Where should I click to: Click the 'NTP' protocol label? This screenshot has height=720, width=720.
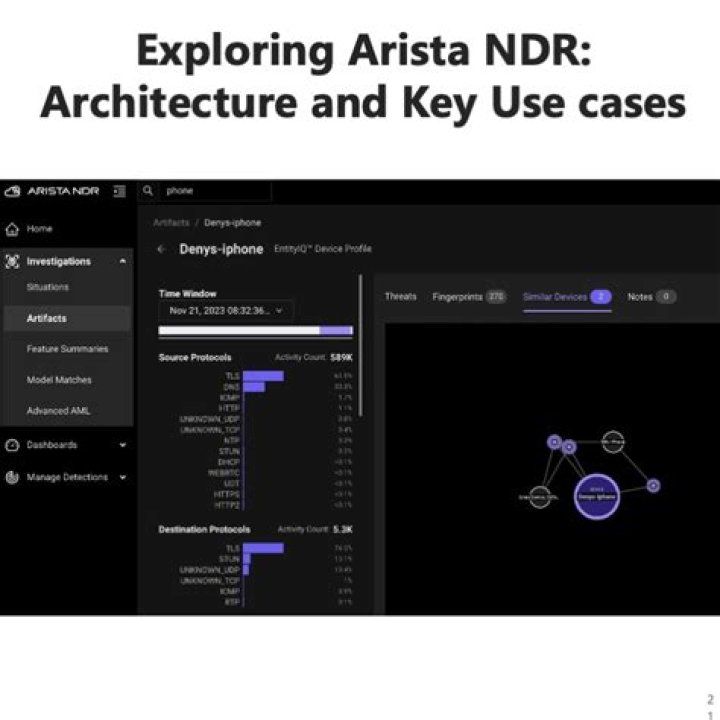tap(232, 440)
